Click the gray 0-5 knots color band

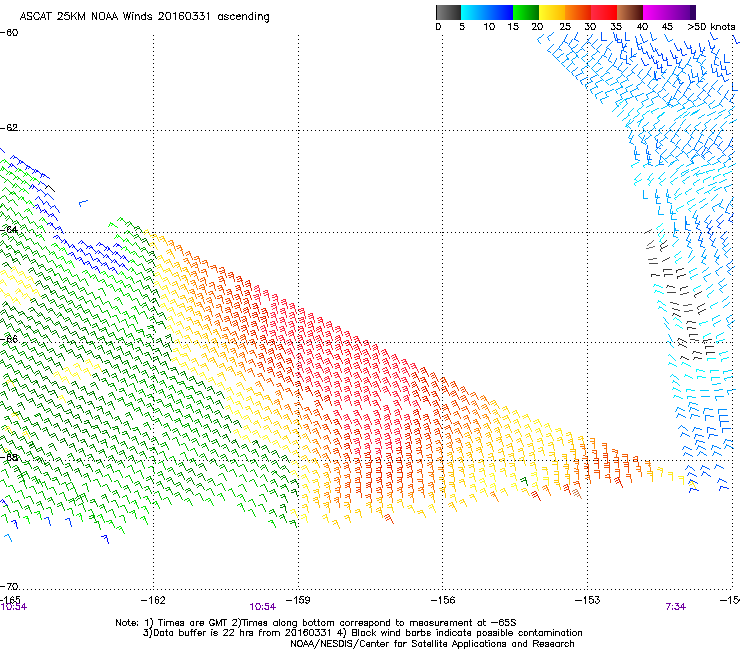pos(448,12)
